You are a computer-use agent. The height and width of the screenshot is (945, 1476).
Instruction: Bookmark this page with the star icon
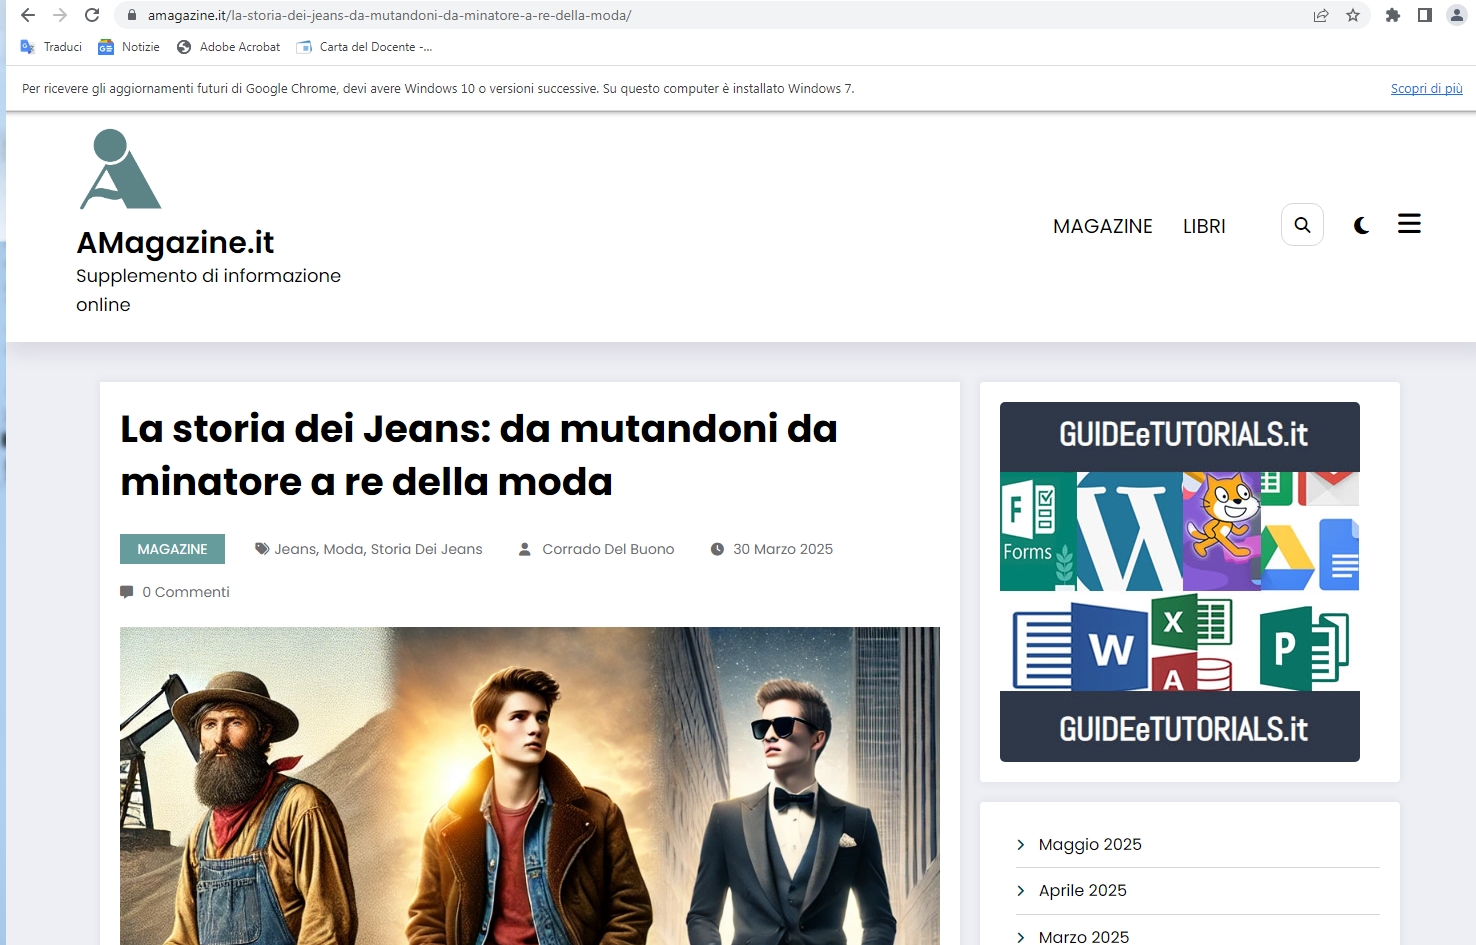[1353, 15]
